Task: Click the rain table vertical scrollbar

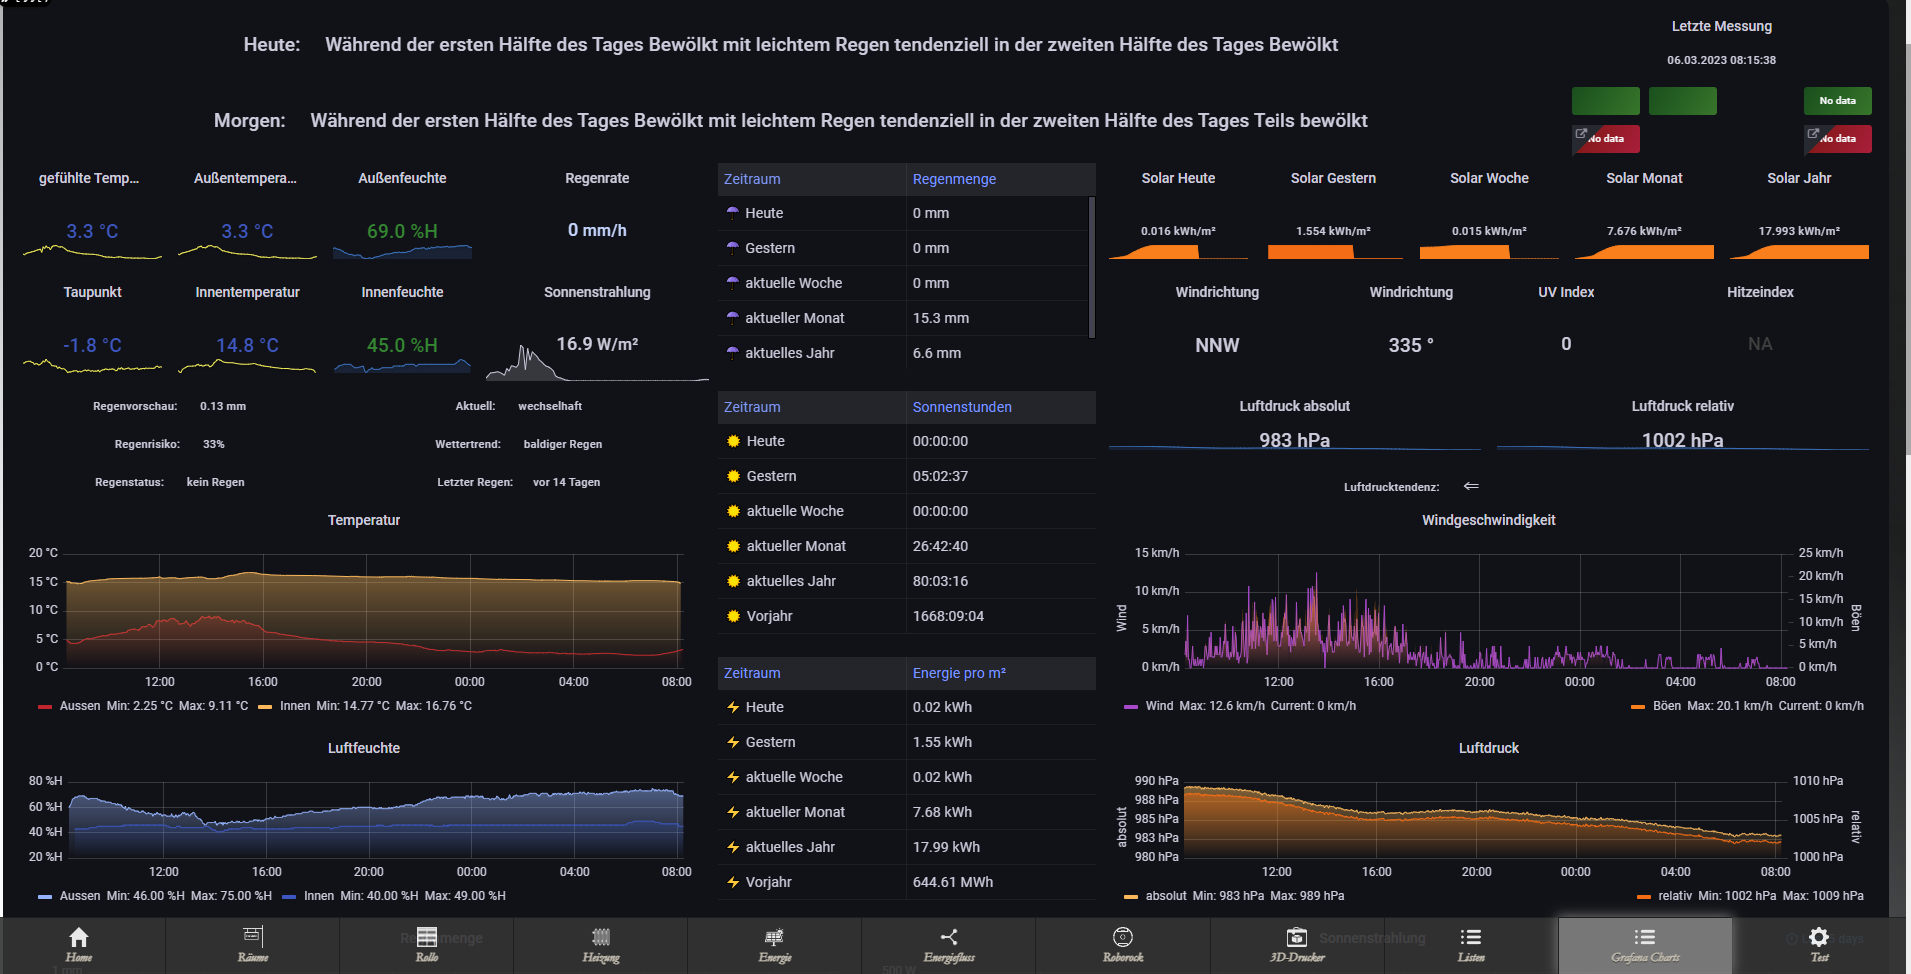Action: click(1091, 267)
